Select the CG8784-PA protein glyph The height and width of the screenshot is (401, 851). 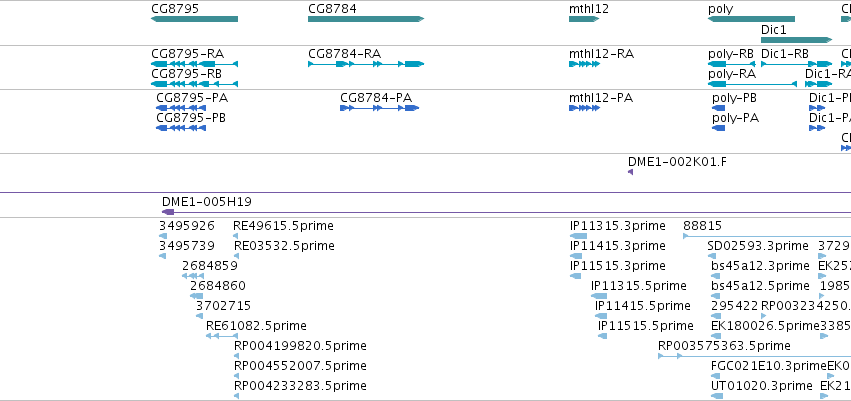(379, 108)
